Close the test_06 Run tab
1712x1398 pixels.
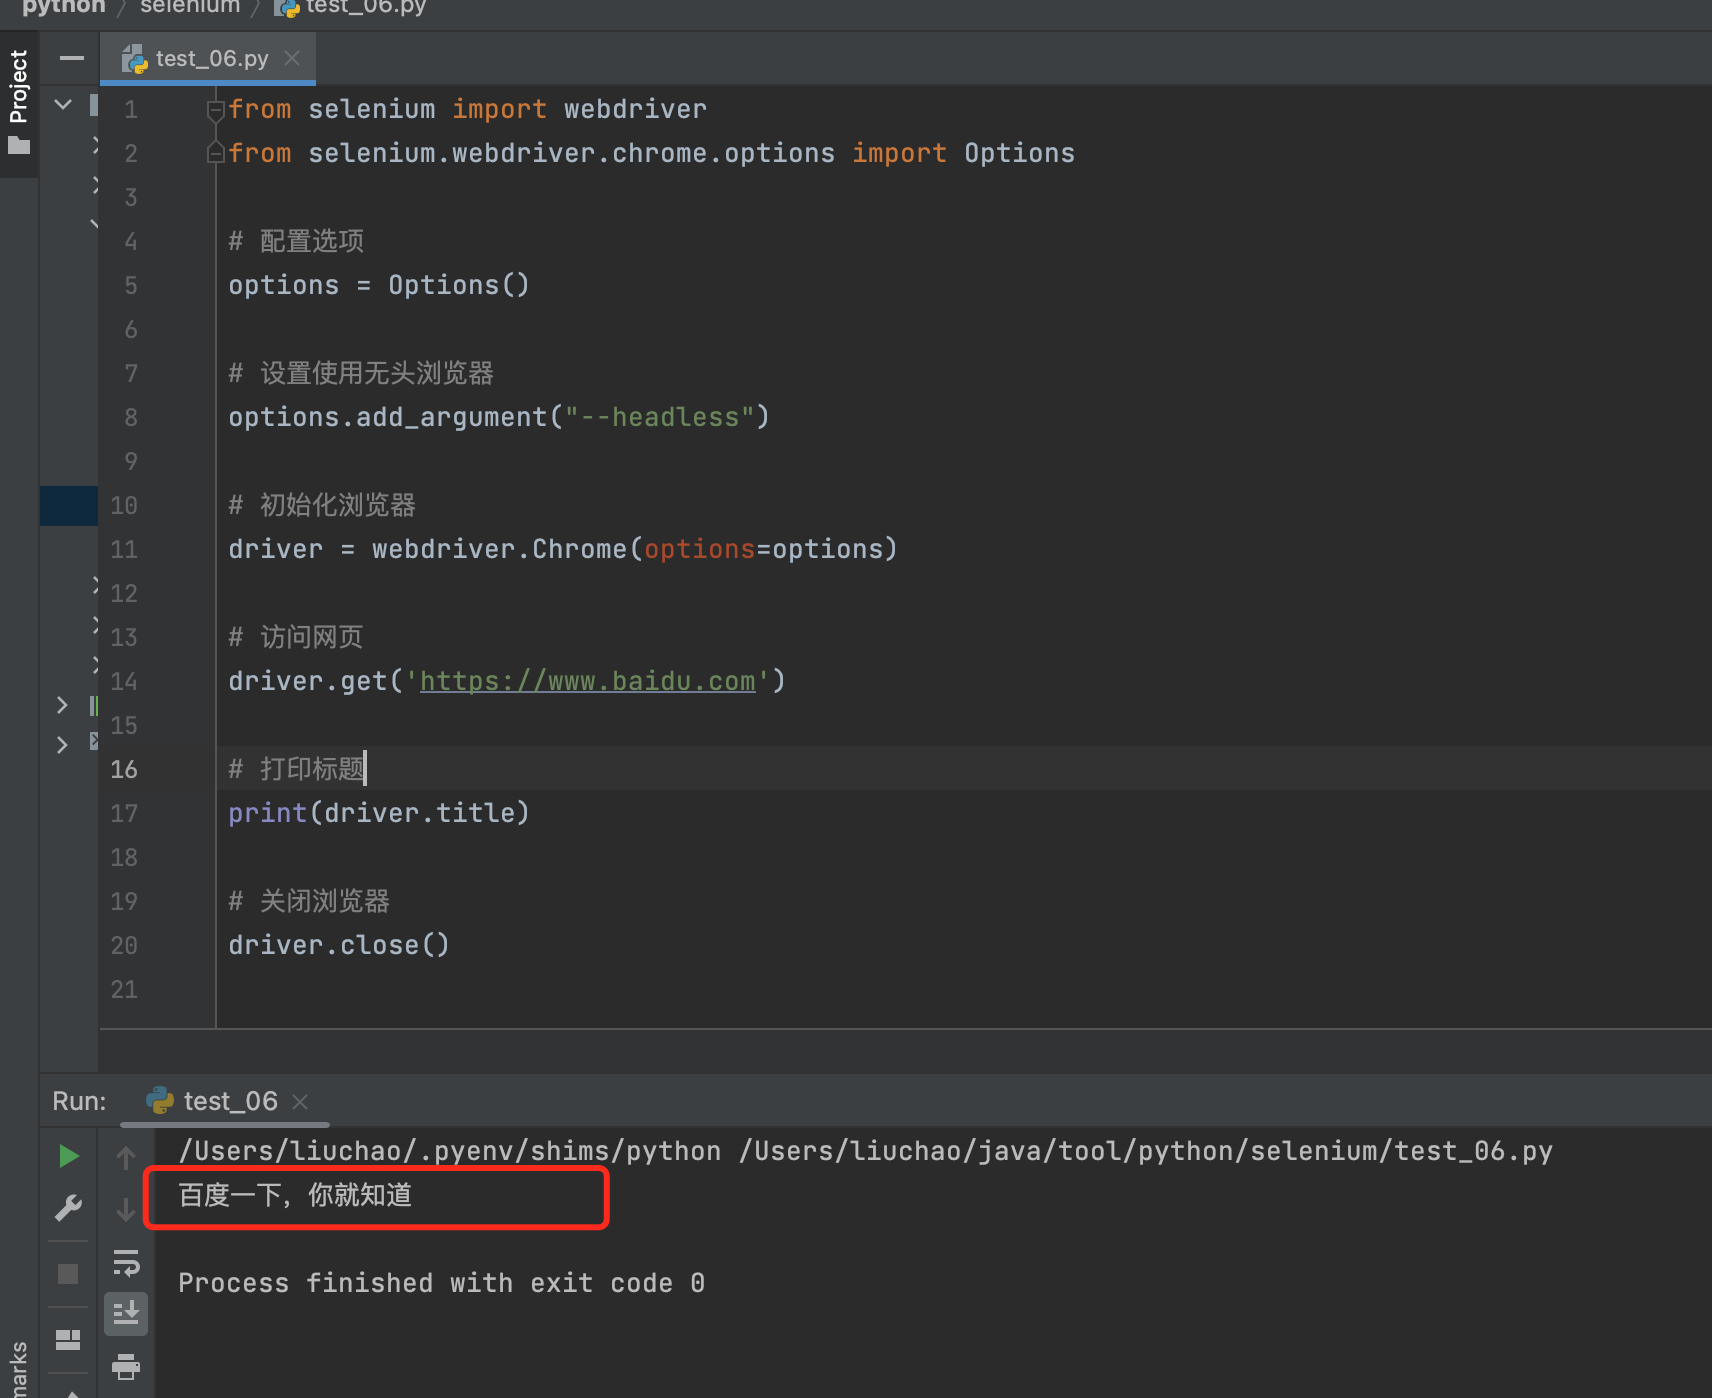299,1102
